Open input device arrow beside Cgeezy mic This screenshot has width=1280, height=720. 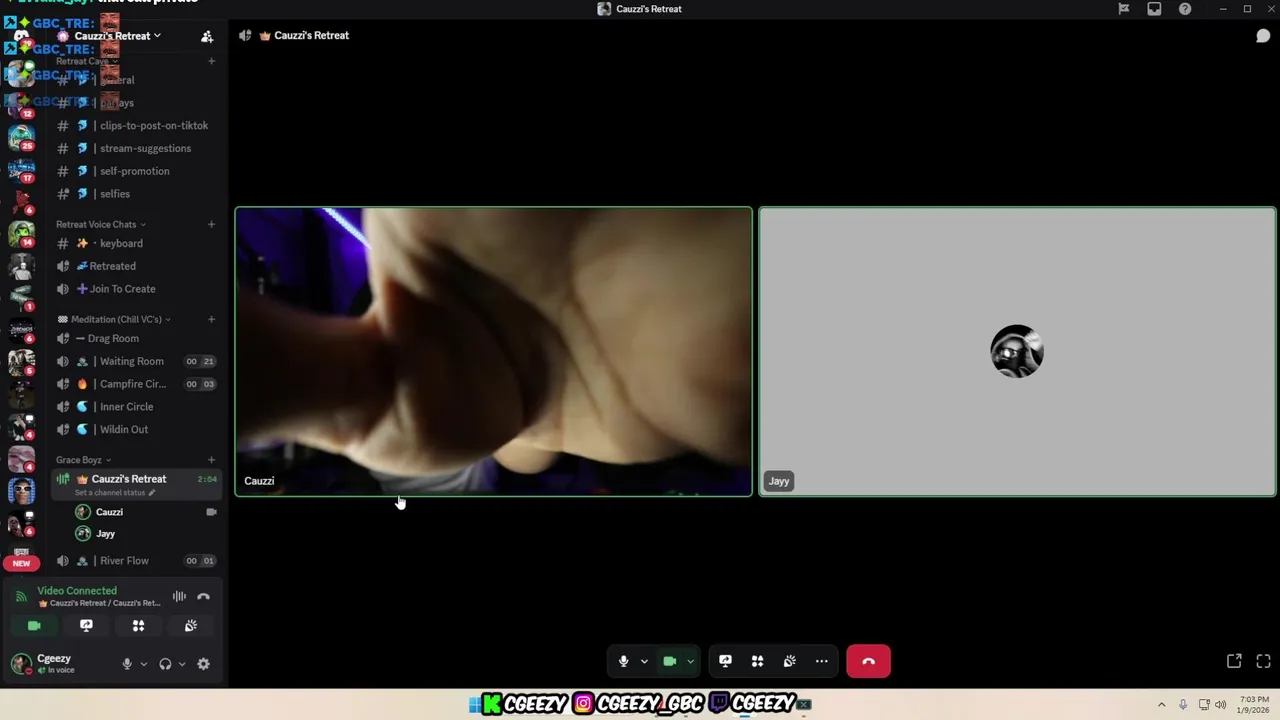(143, 664)
